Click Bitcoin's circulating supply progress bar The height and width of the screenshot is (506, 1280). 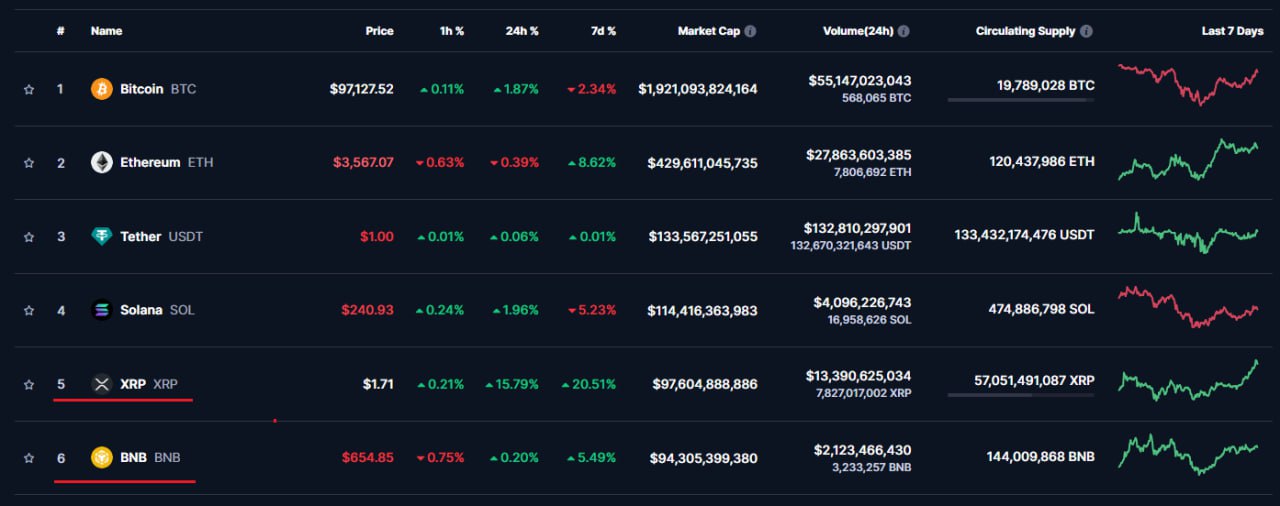point(1021,99)
